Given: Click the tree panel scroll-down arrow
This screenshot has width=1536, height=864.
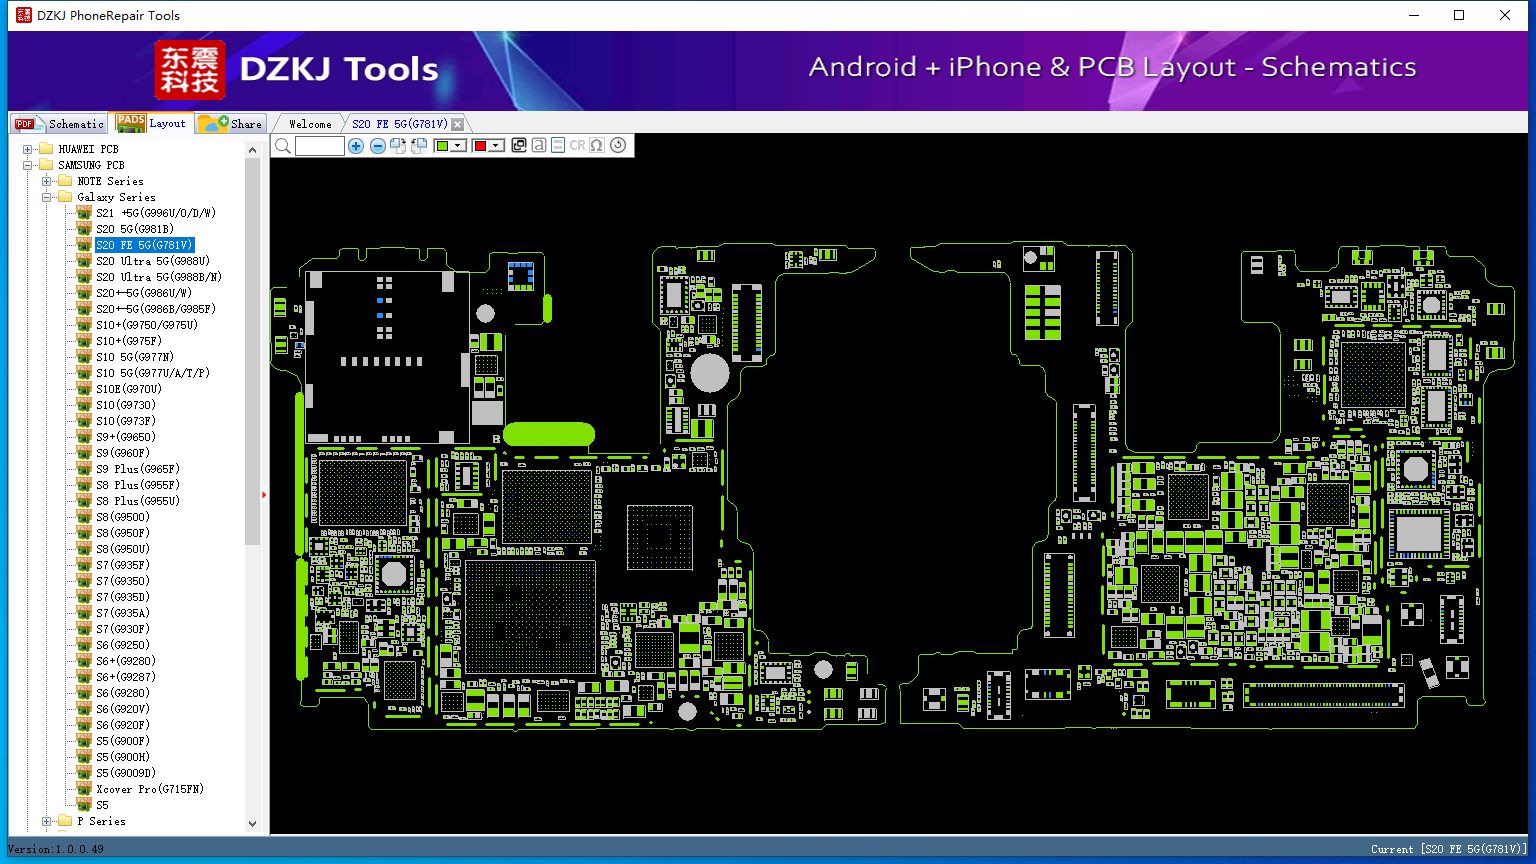Looking at the screenshot, I should coord(253,824).
